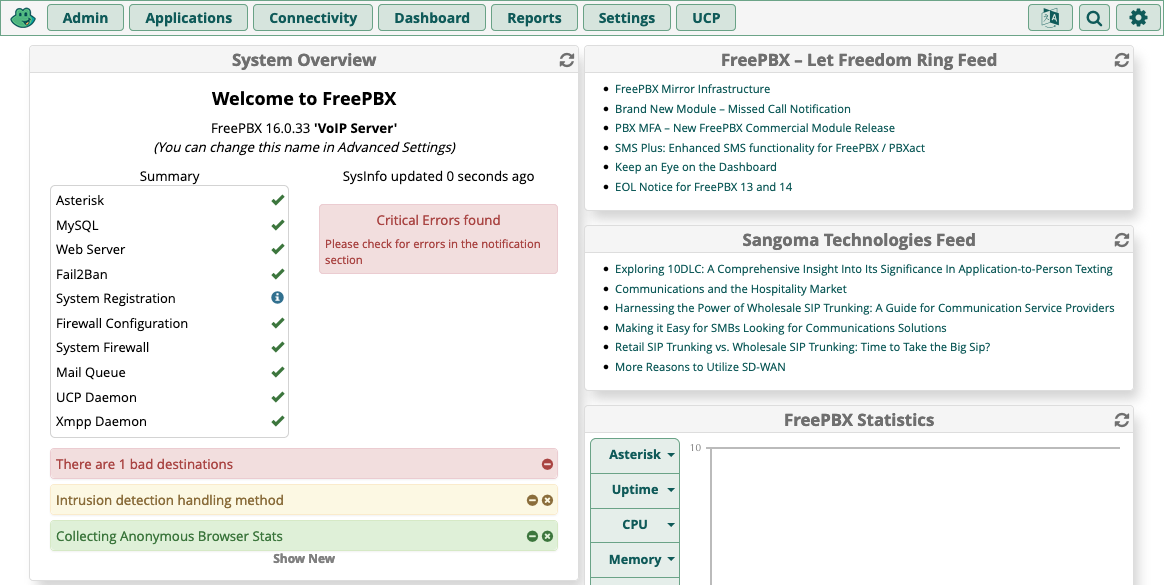Open Exploring 10DLC article link

pos(863,269)
